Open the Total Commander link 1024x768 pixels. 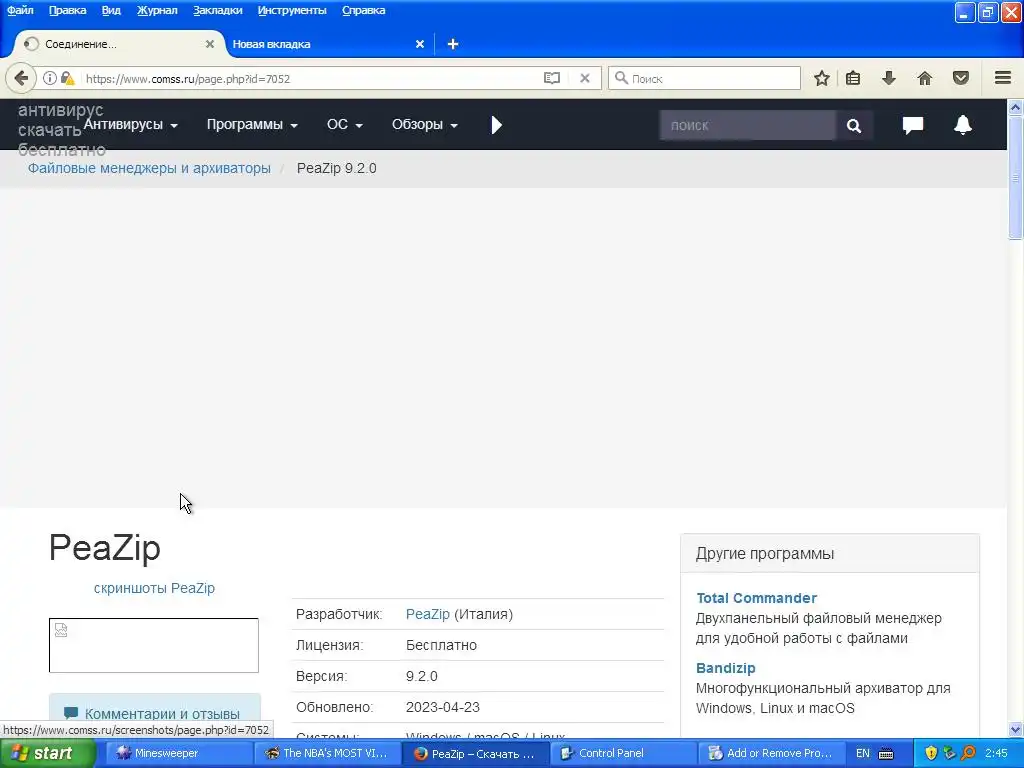click(x=756, y=598)
